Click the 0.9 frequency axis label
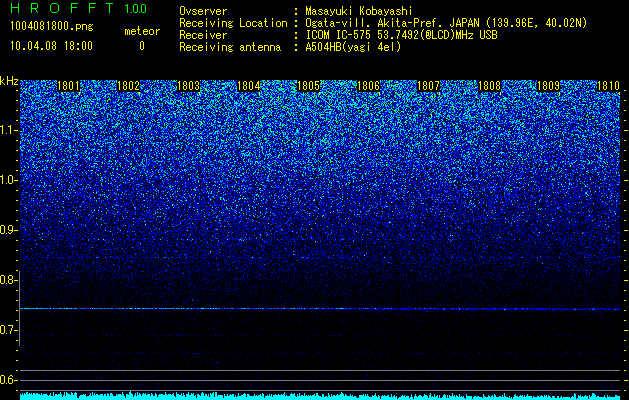This screenshot has width=629, height=400. coord(8,230)
